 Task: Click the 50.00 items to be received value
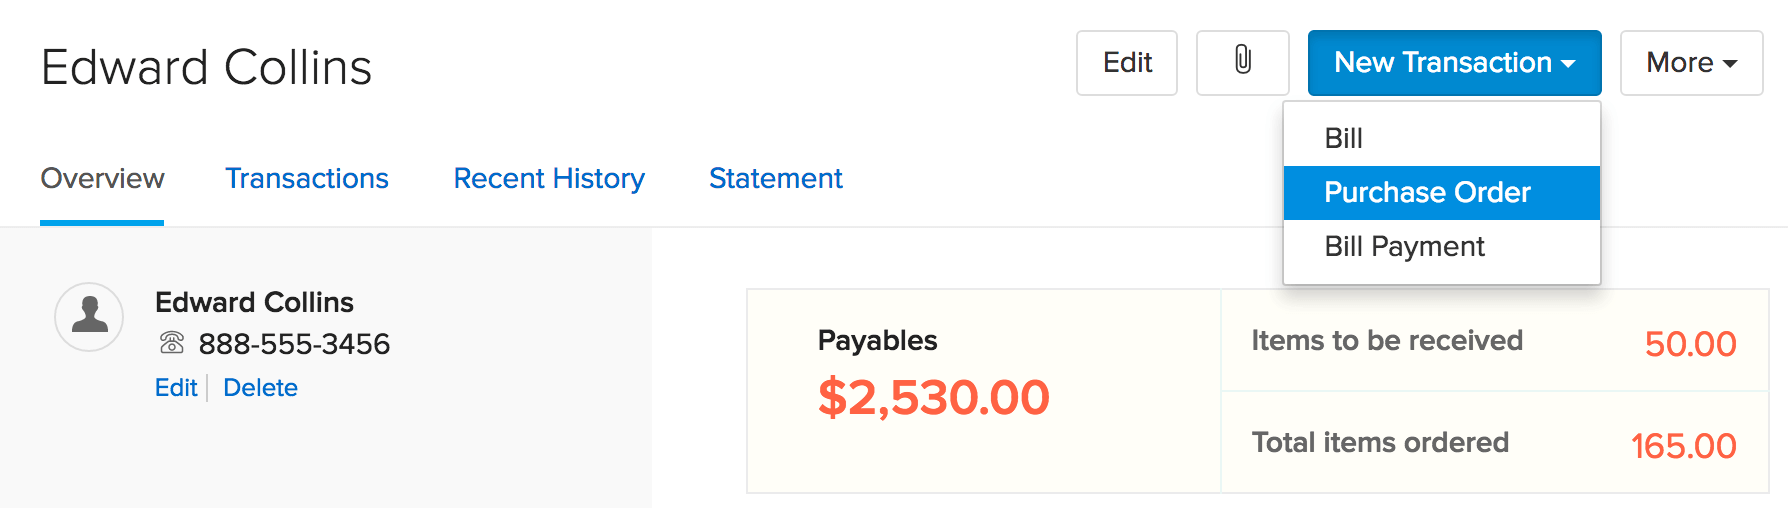click(x=1690, y=344)
